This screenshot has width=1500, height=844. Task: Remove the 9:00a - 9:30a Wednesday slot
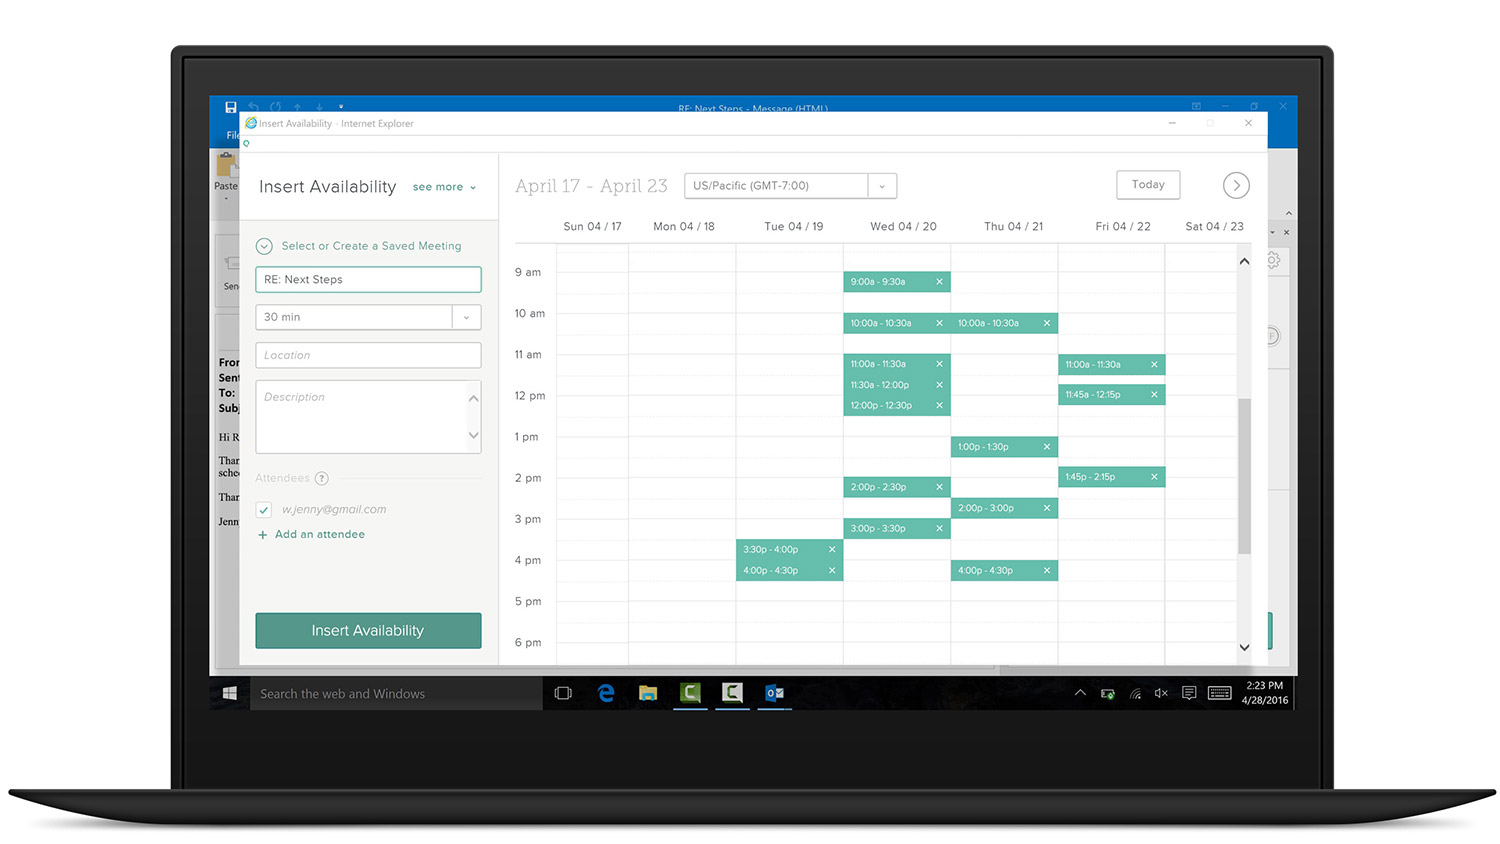[x=939, y=282]
